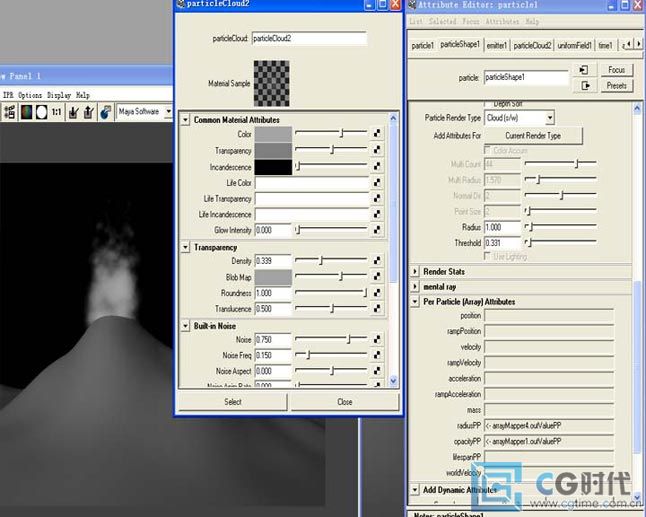Click map button for Glow Intensity
Screen dimensions: 646x517
(377, 230)
